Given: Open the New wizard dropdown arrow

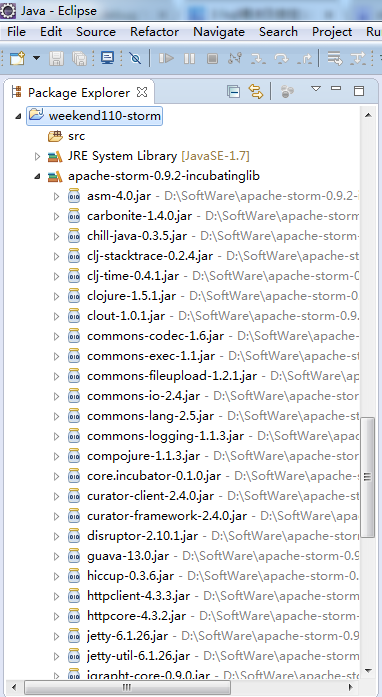Looking at the screenshot, I should tap(36, 58).
